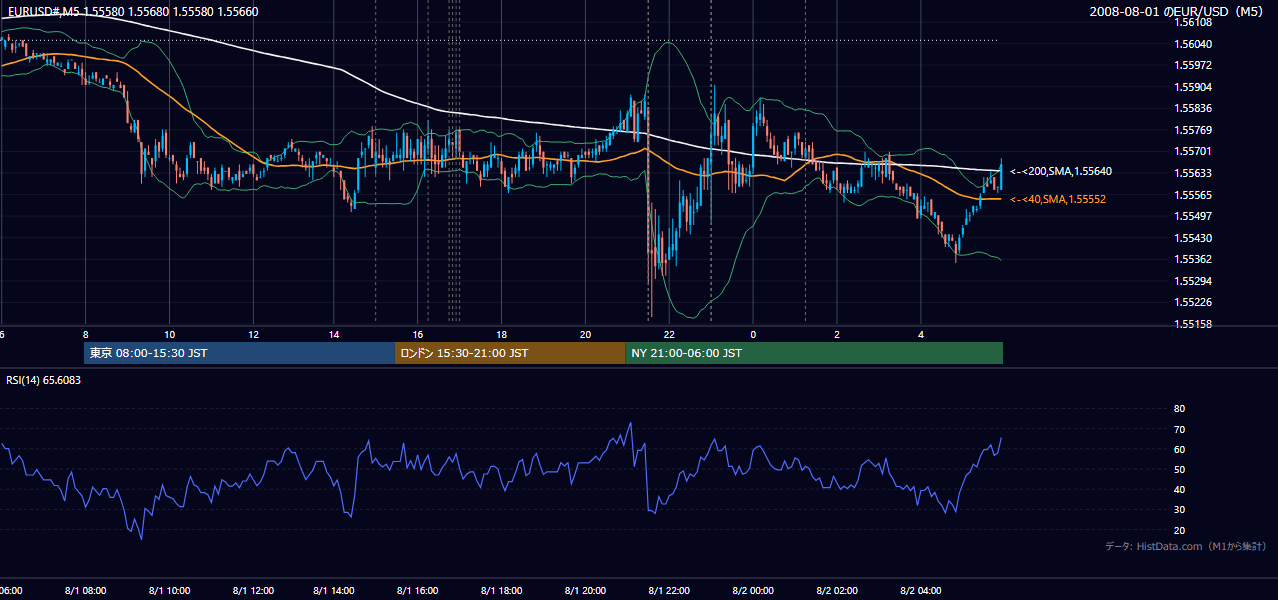This screenshot has width=1278, height=600.
Task: Click RSI scale value 70
Action: 1179,429
